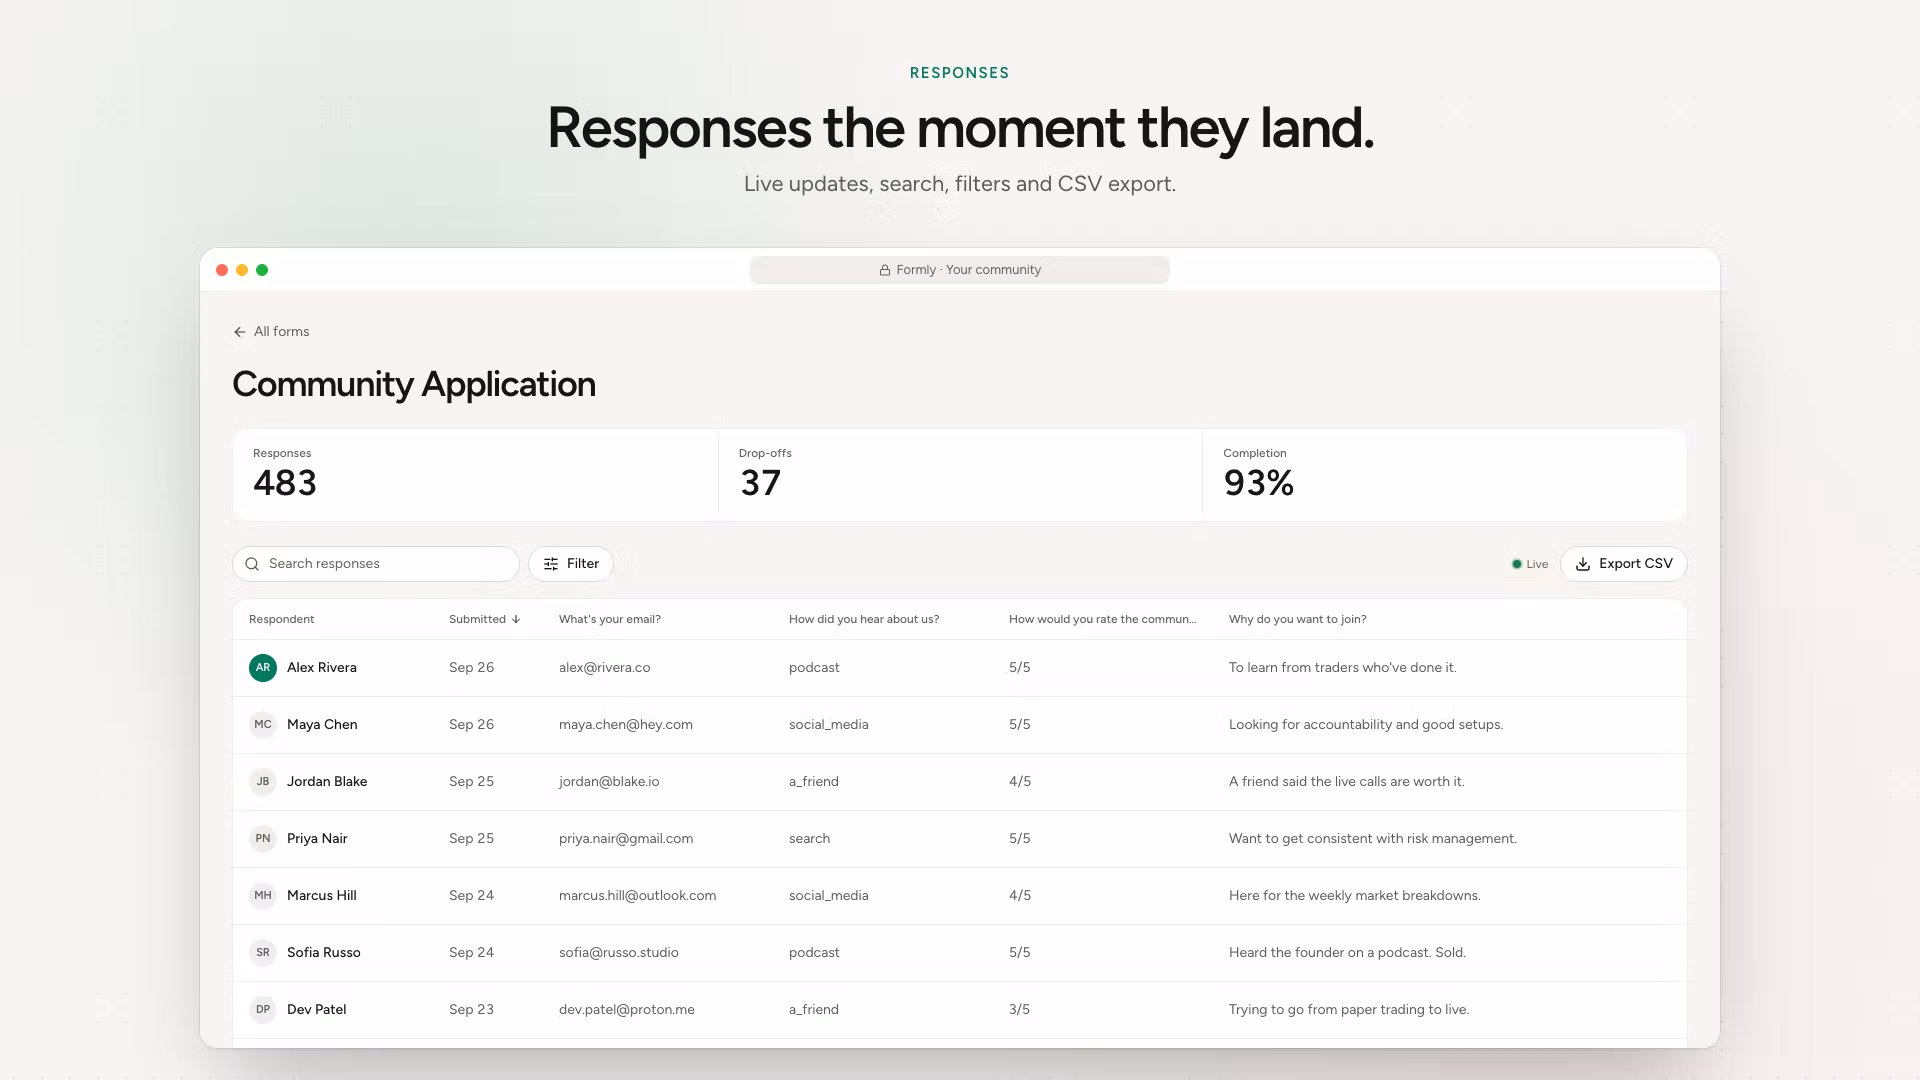This screenshot has height=1080, width=1920.
Task: Click priya.nair@gmail.com email cell
Action: coord(626,839)
